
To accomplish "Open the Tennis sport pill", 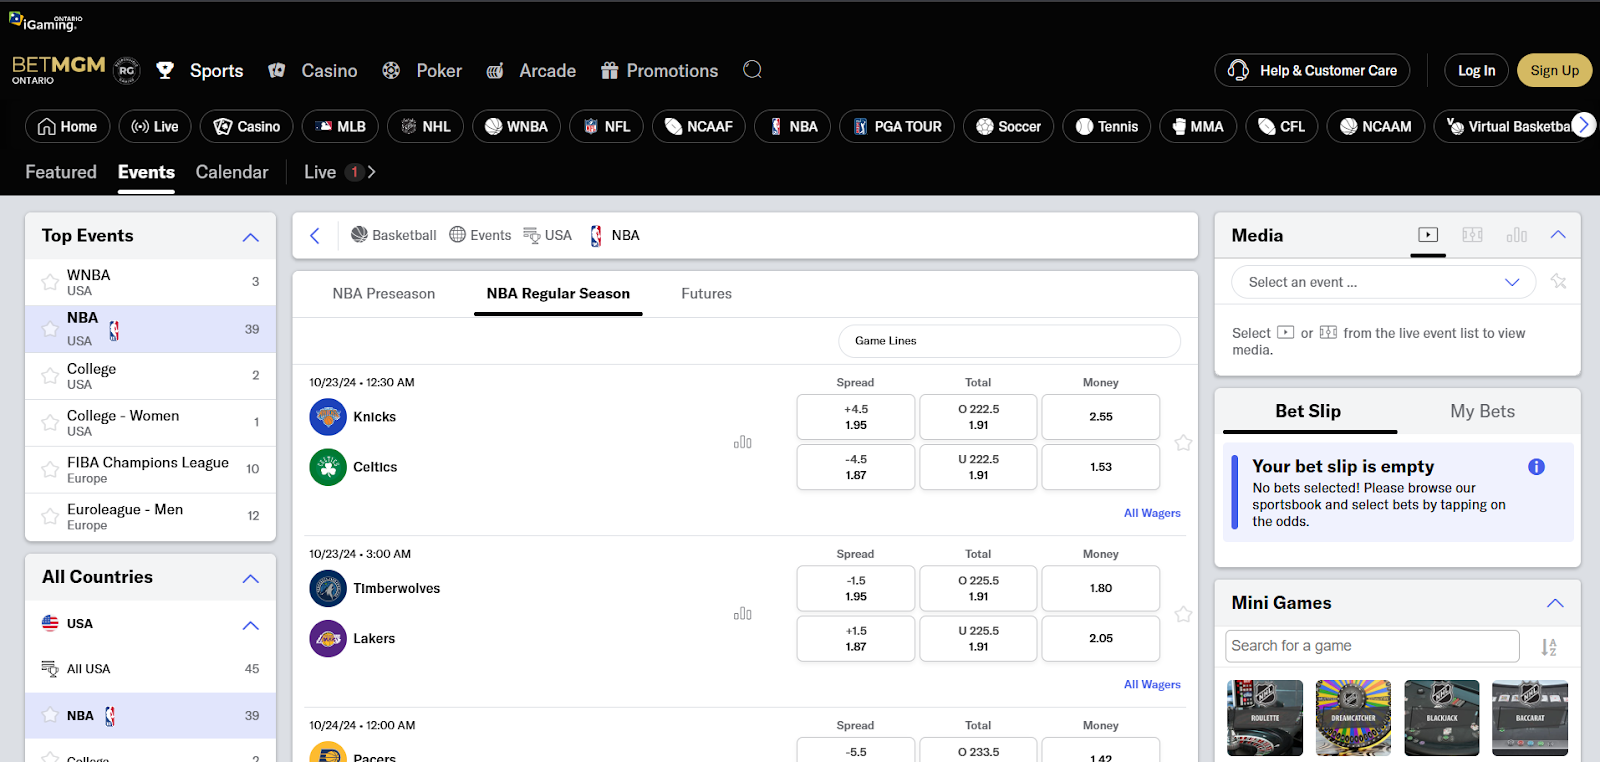I will coord(1107,126).
